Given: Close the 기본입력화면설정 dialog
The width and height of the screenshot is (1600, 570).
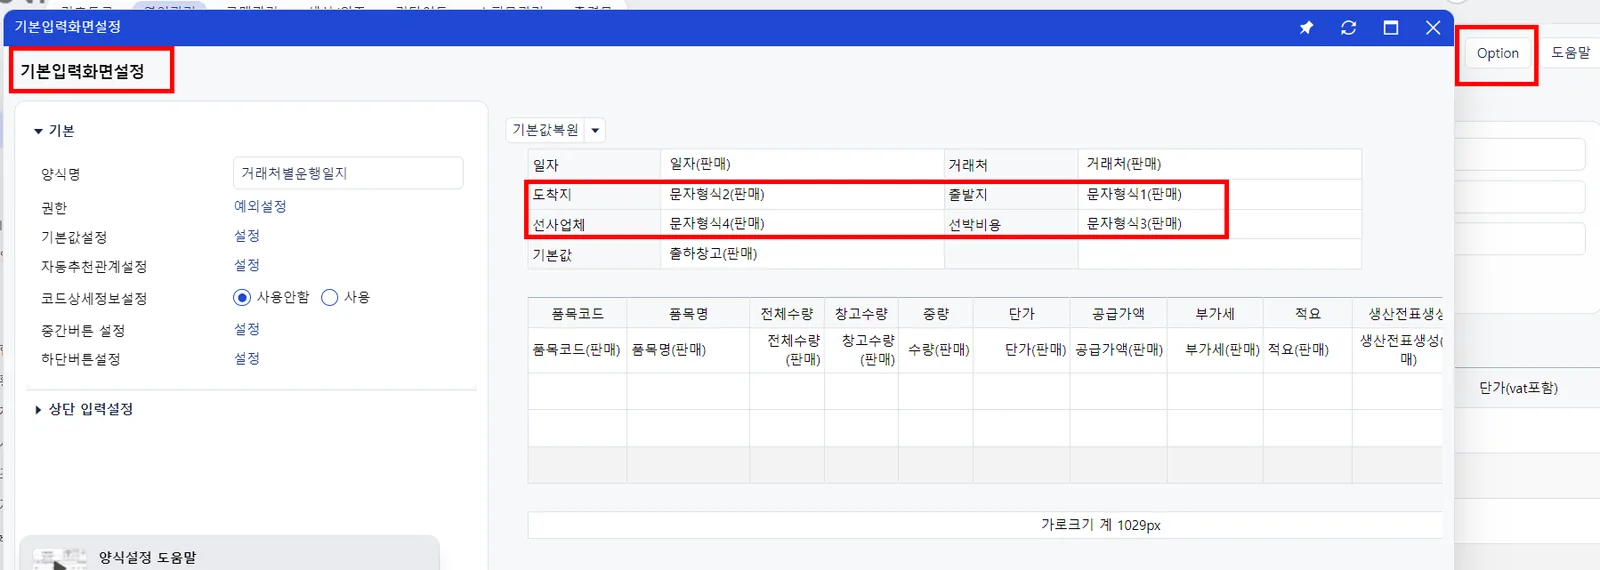Looking at the screenshot, I should [x=1432, y=28].
